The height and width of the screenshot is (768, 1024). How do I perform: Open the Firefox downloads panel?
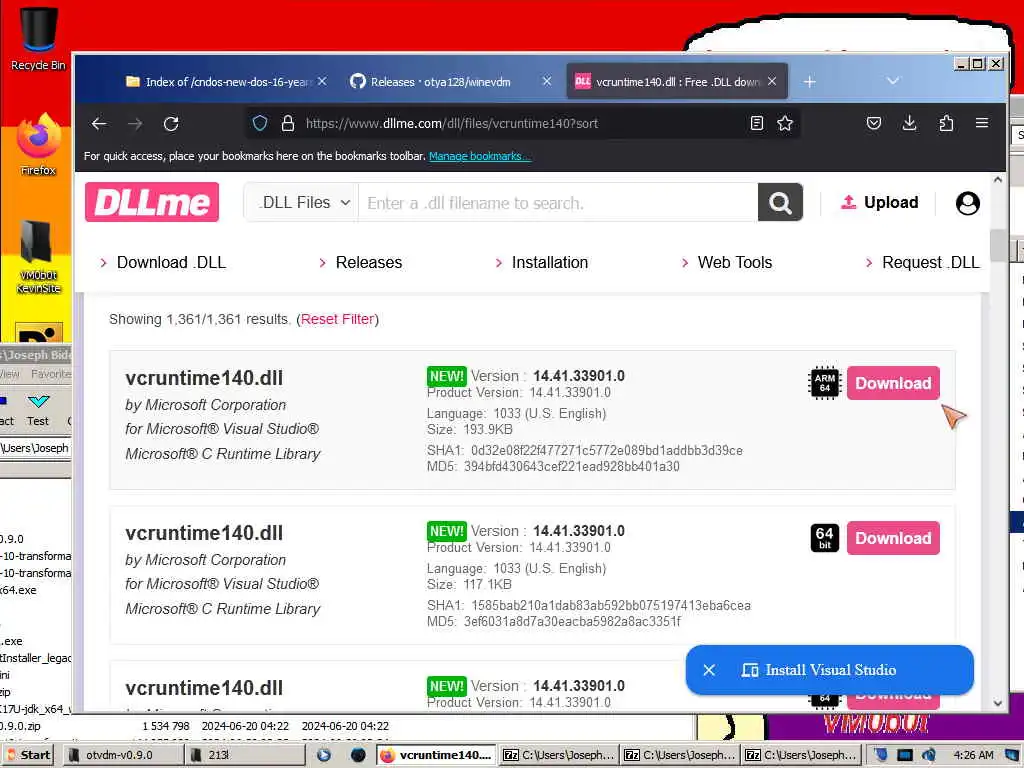pyautogui.click(x=909, y=123)
